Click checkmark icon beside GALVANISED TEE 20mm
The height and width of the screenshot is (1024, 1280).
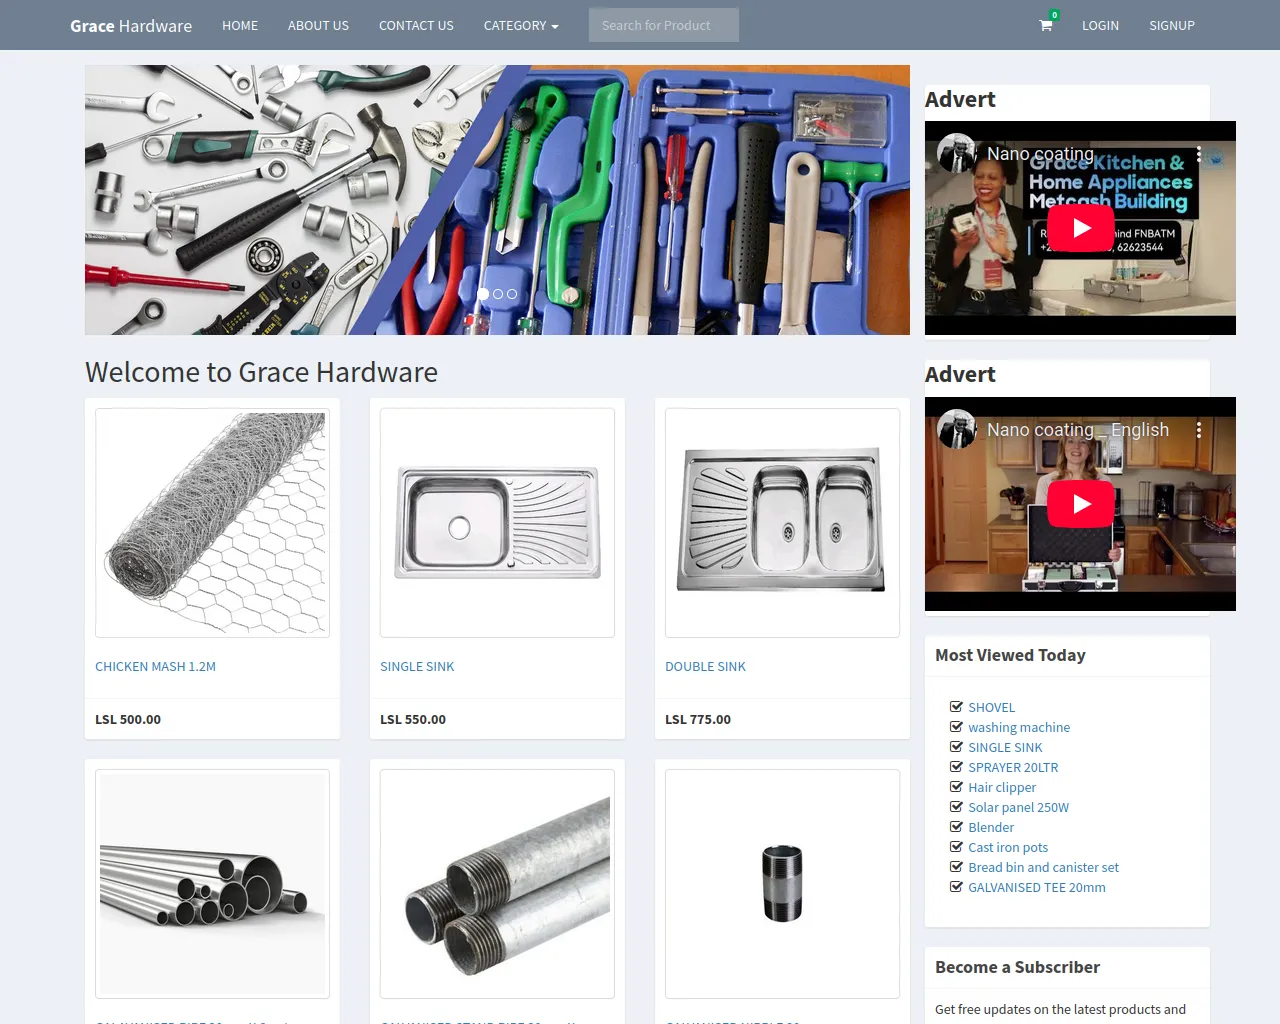tap(956, 887)
